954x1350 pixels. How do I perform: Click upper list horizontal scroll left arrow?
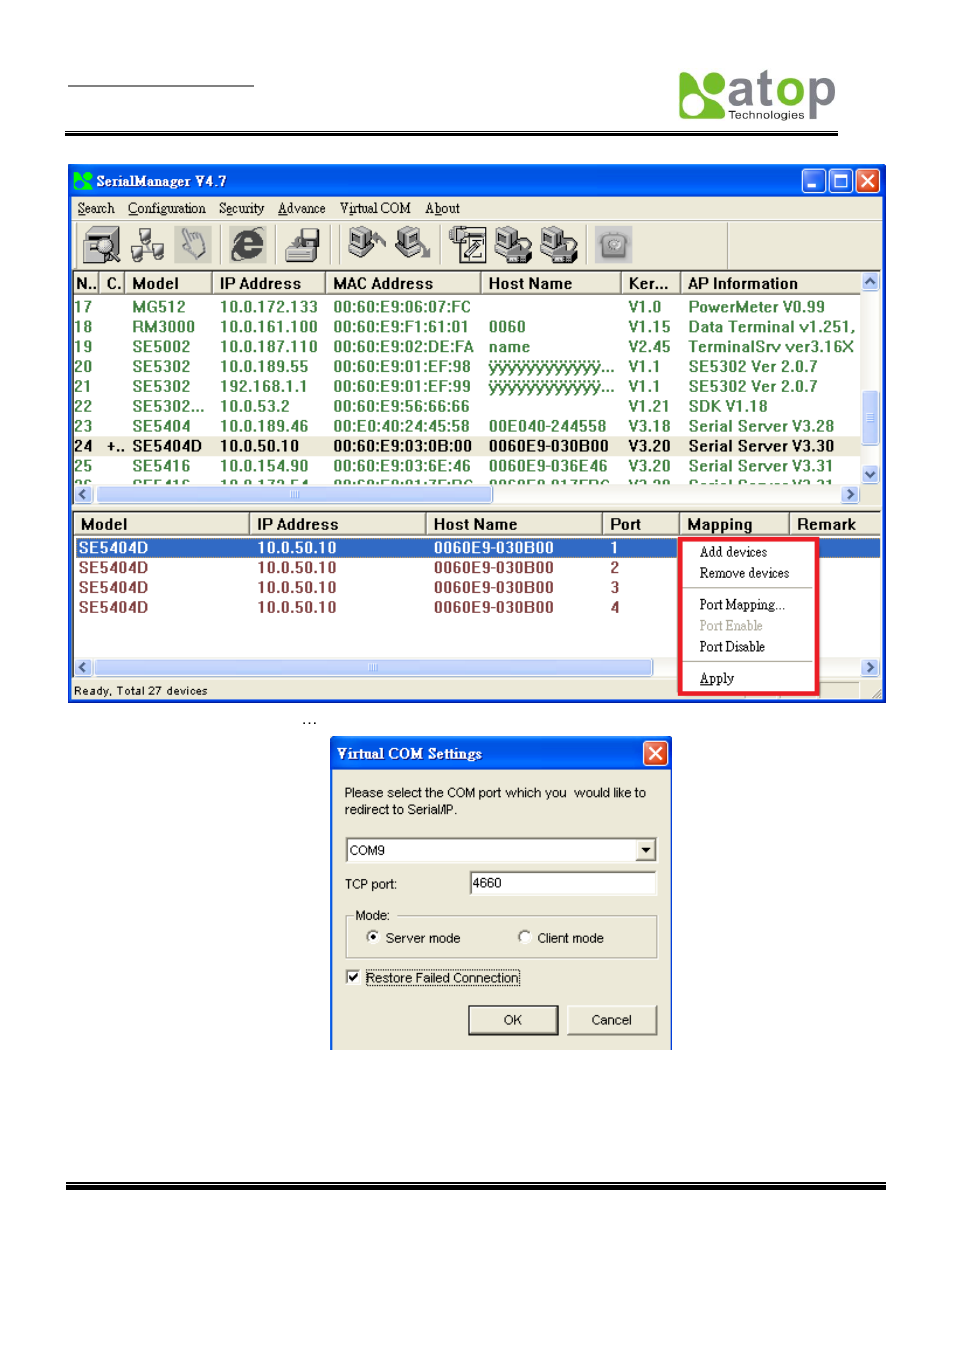pyautogui.click(x=84, y=494)
